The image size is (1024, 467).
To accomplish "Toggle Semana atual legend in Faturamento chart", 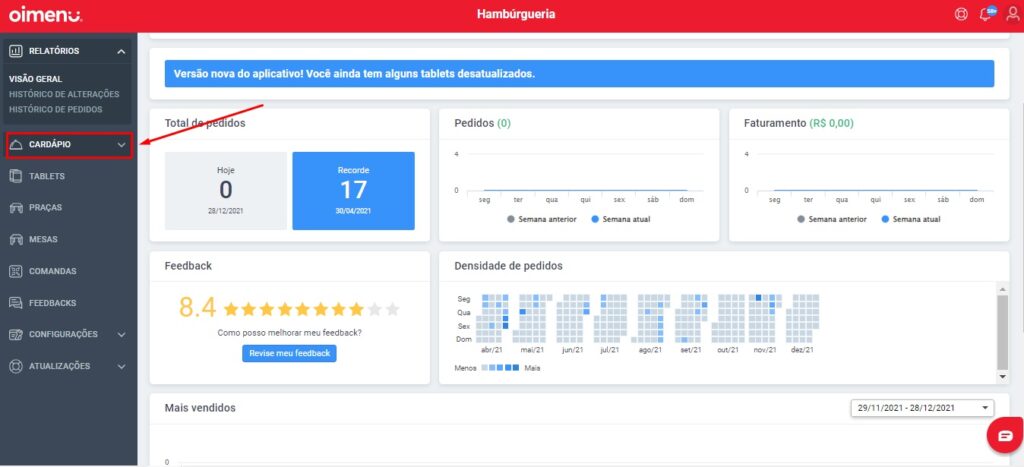I will click(910, 219).
